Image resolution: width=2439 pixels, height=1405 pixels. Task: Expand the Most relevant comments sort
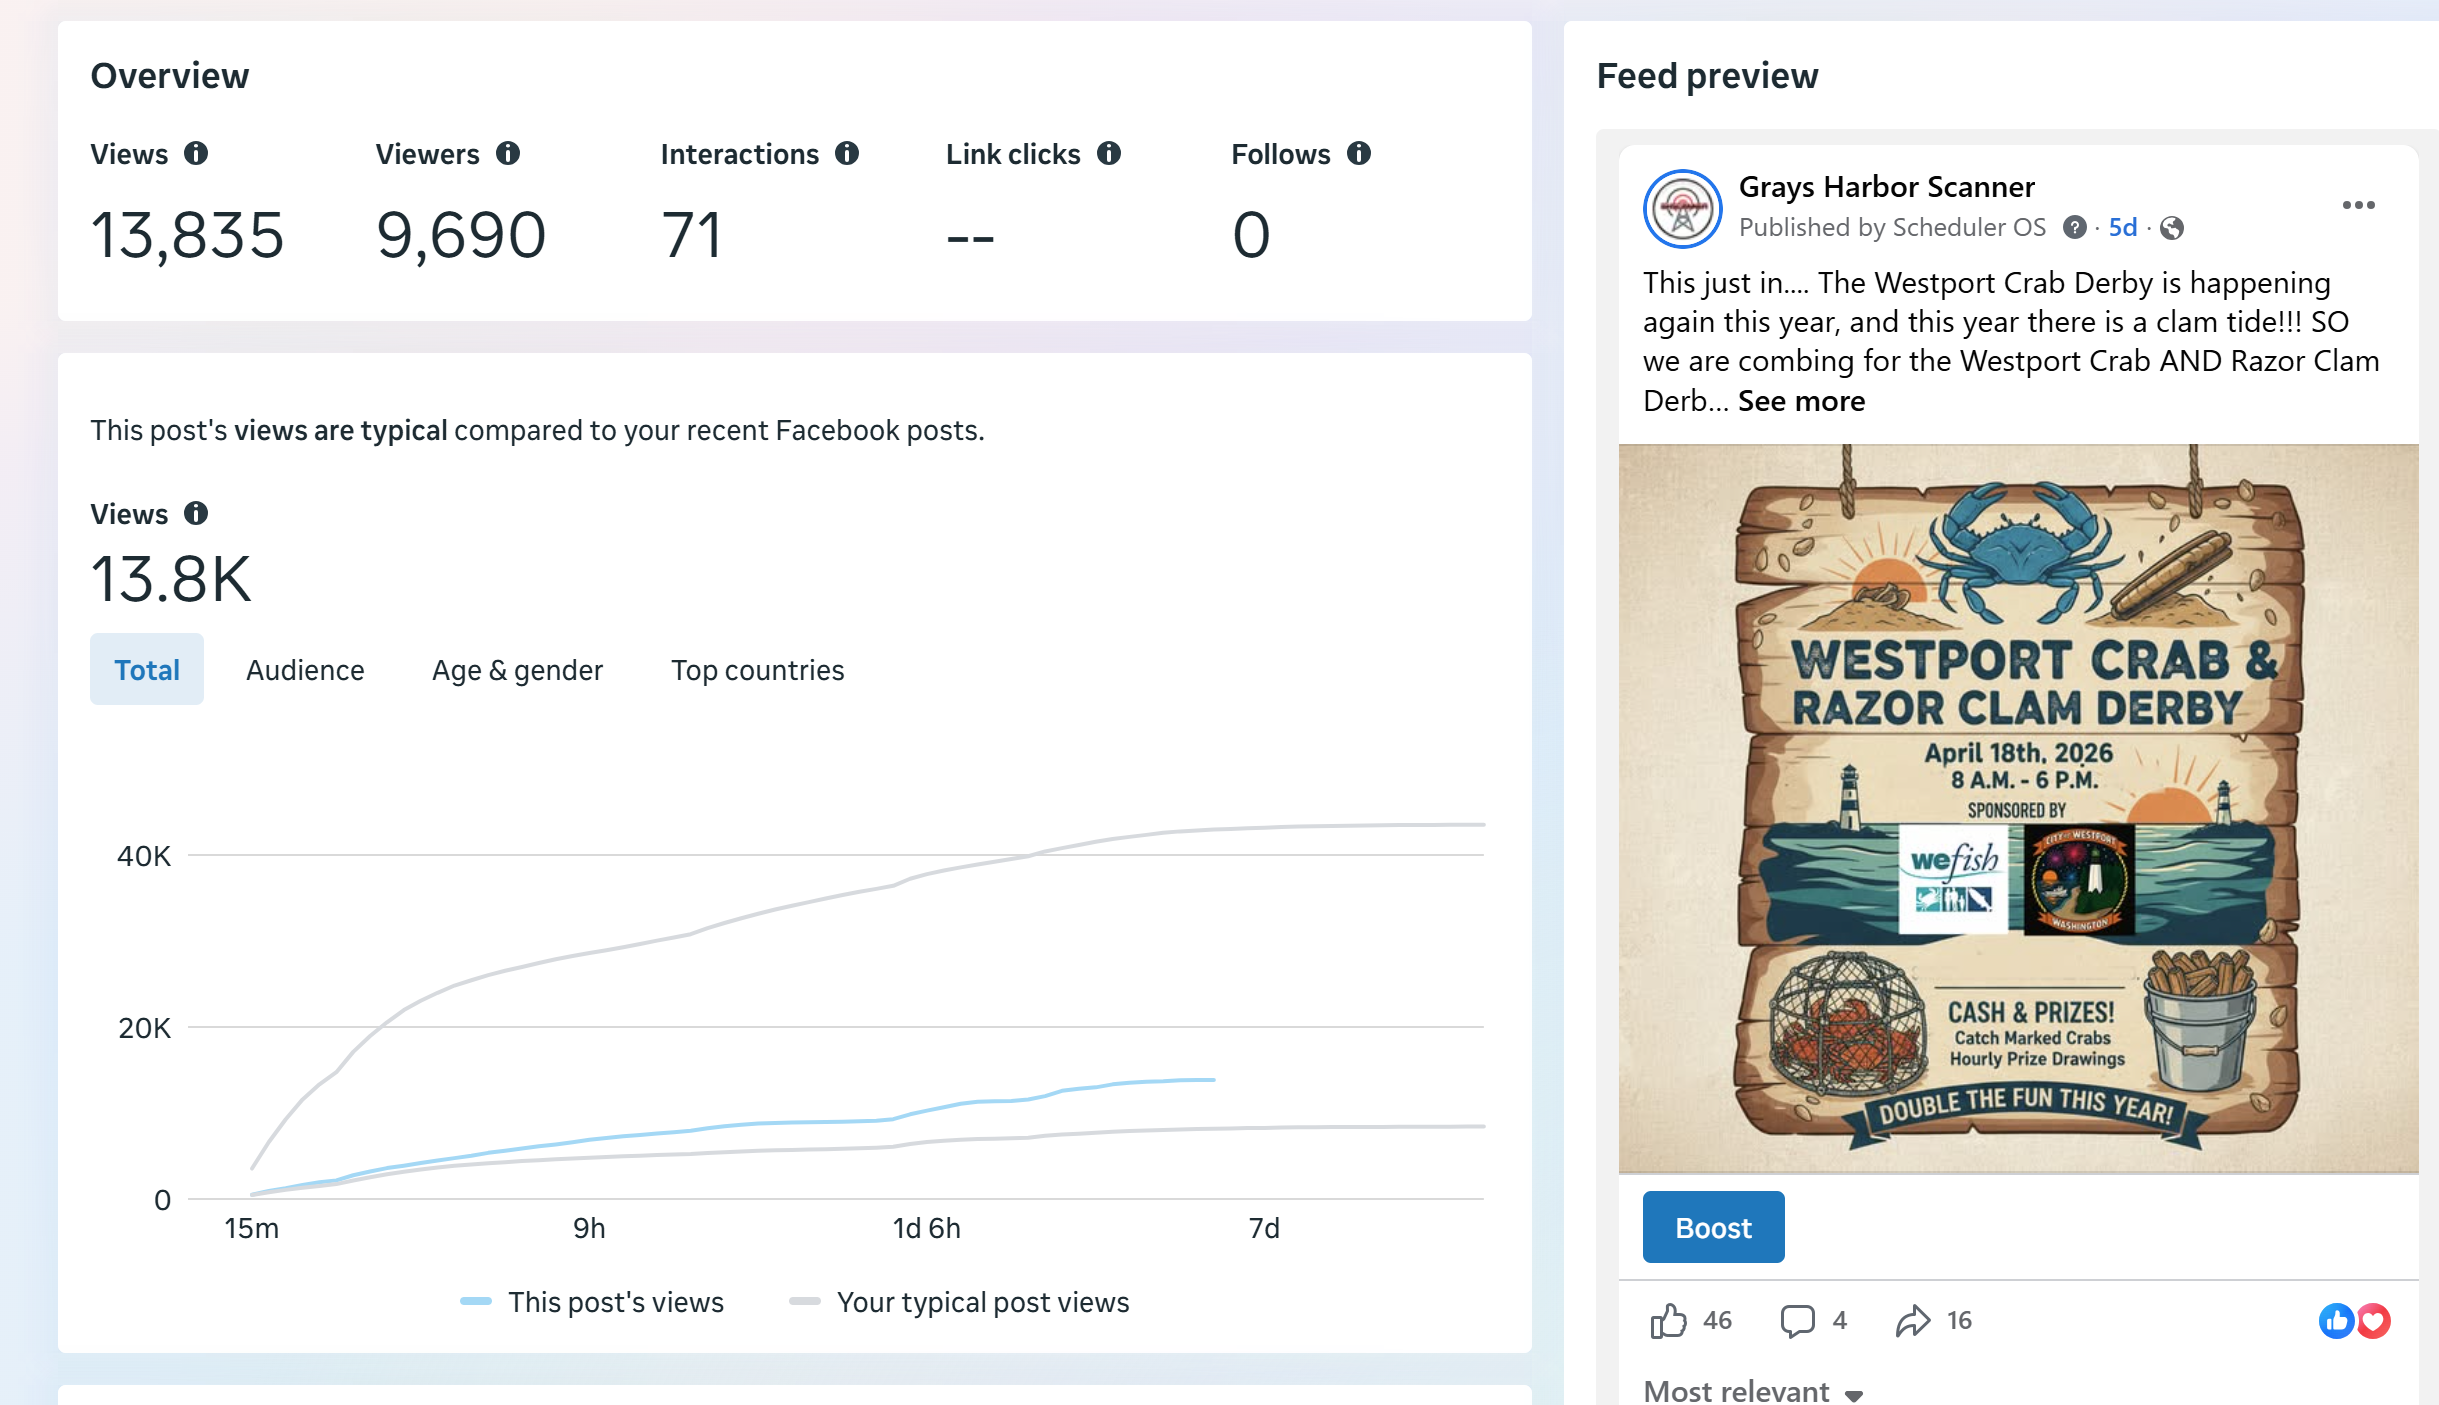1753,1391
